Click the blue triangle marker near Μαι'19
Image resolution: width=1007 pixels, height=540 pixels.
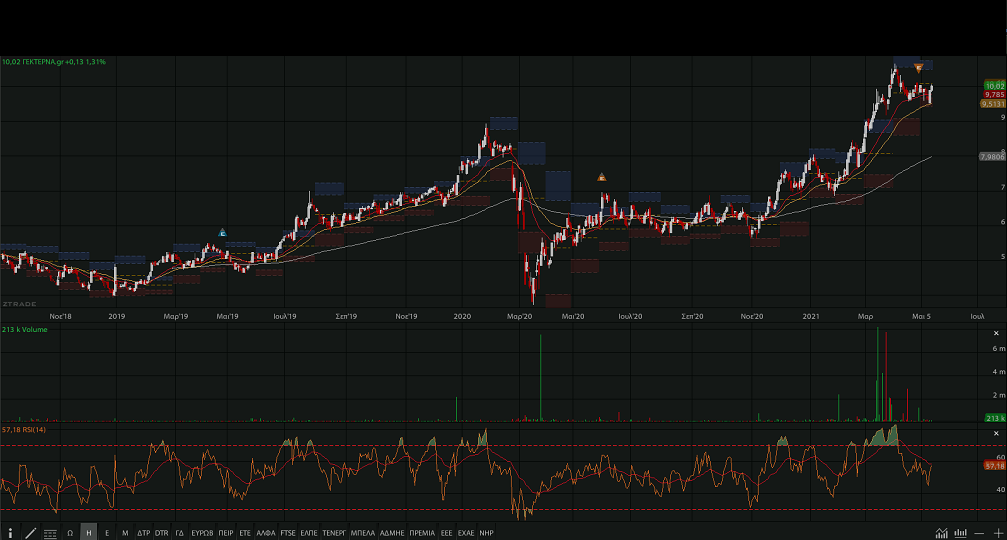tap(222, 233)
